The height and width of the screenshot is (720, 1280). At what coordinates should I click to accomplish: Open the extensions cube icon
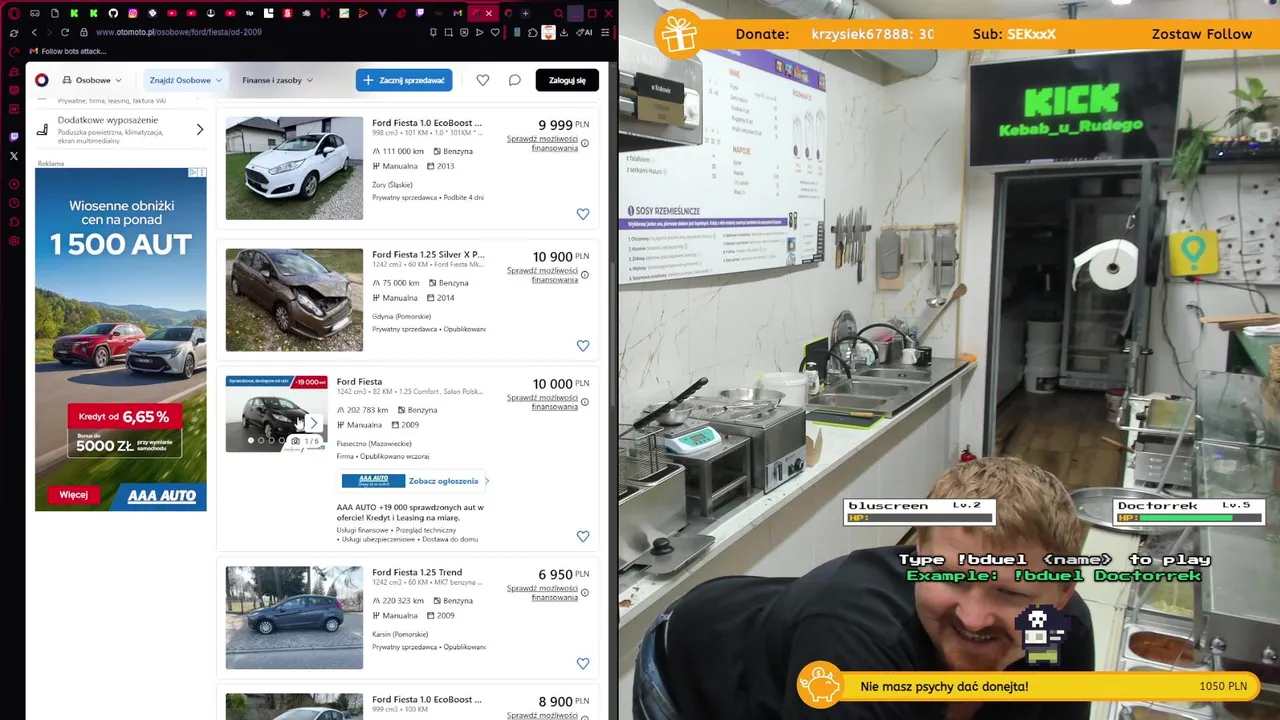532,32
